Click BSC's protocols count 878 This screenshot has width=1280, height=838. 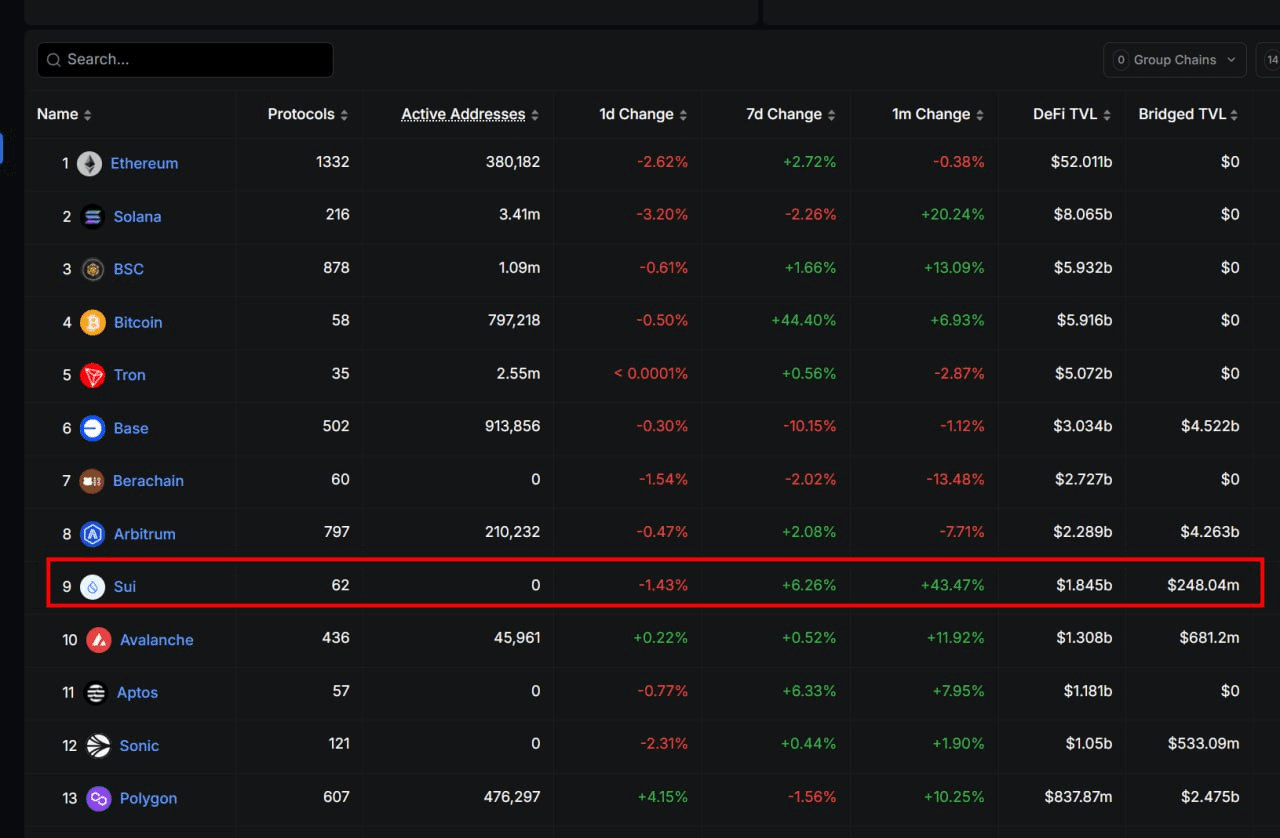[x=335, y=268]
